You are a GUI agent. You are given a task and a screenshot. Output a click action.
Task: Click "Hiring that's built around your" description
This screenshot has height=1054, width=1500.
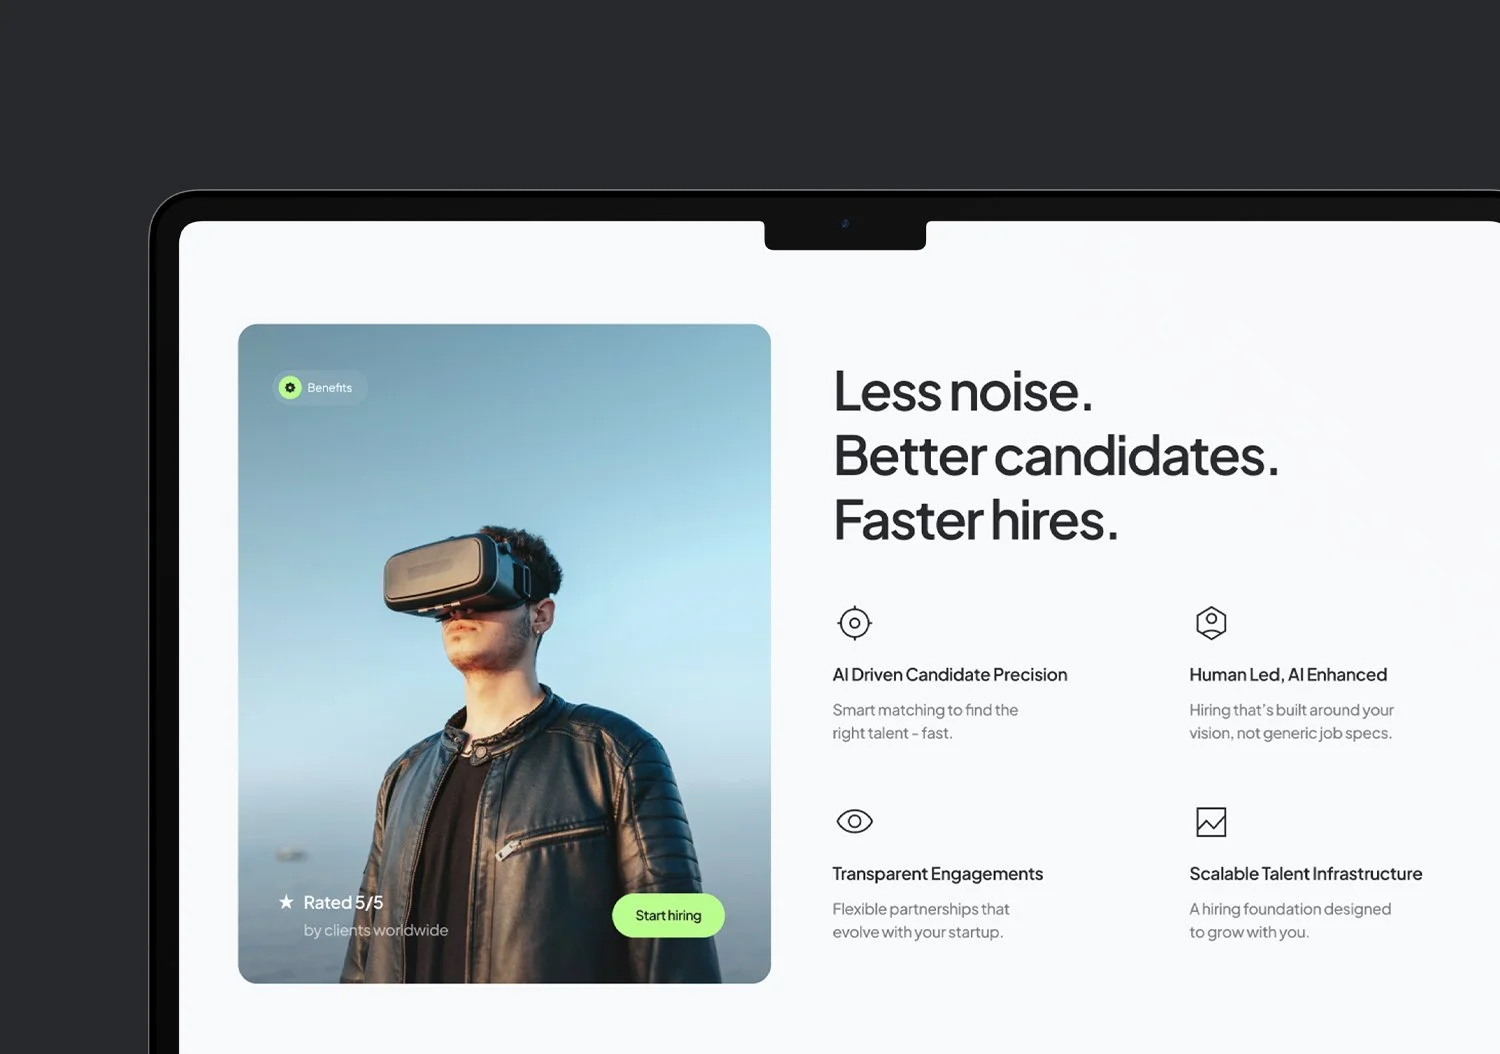[x=1291, y=710]
